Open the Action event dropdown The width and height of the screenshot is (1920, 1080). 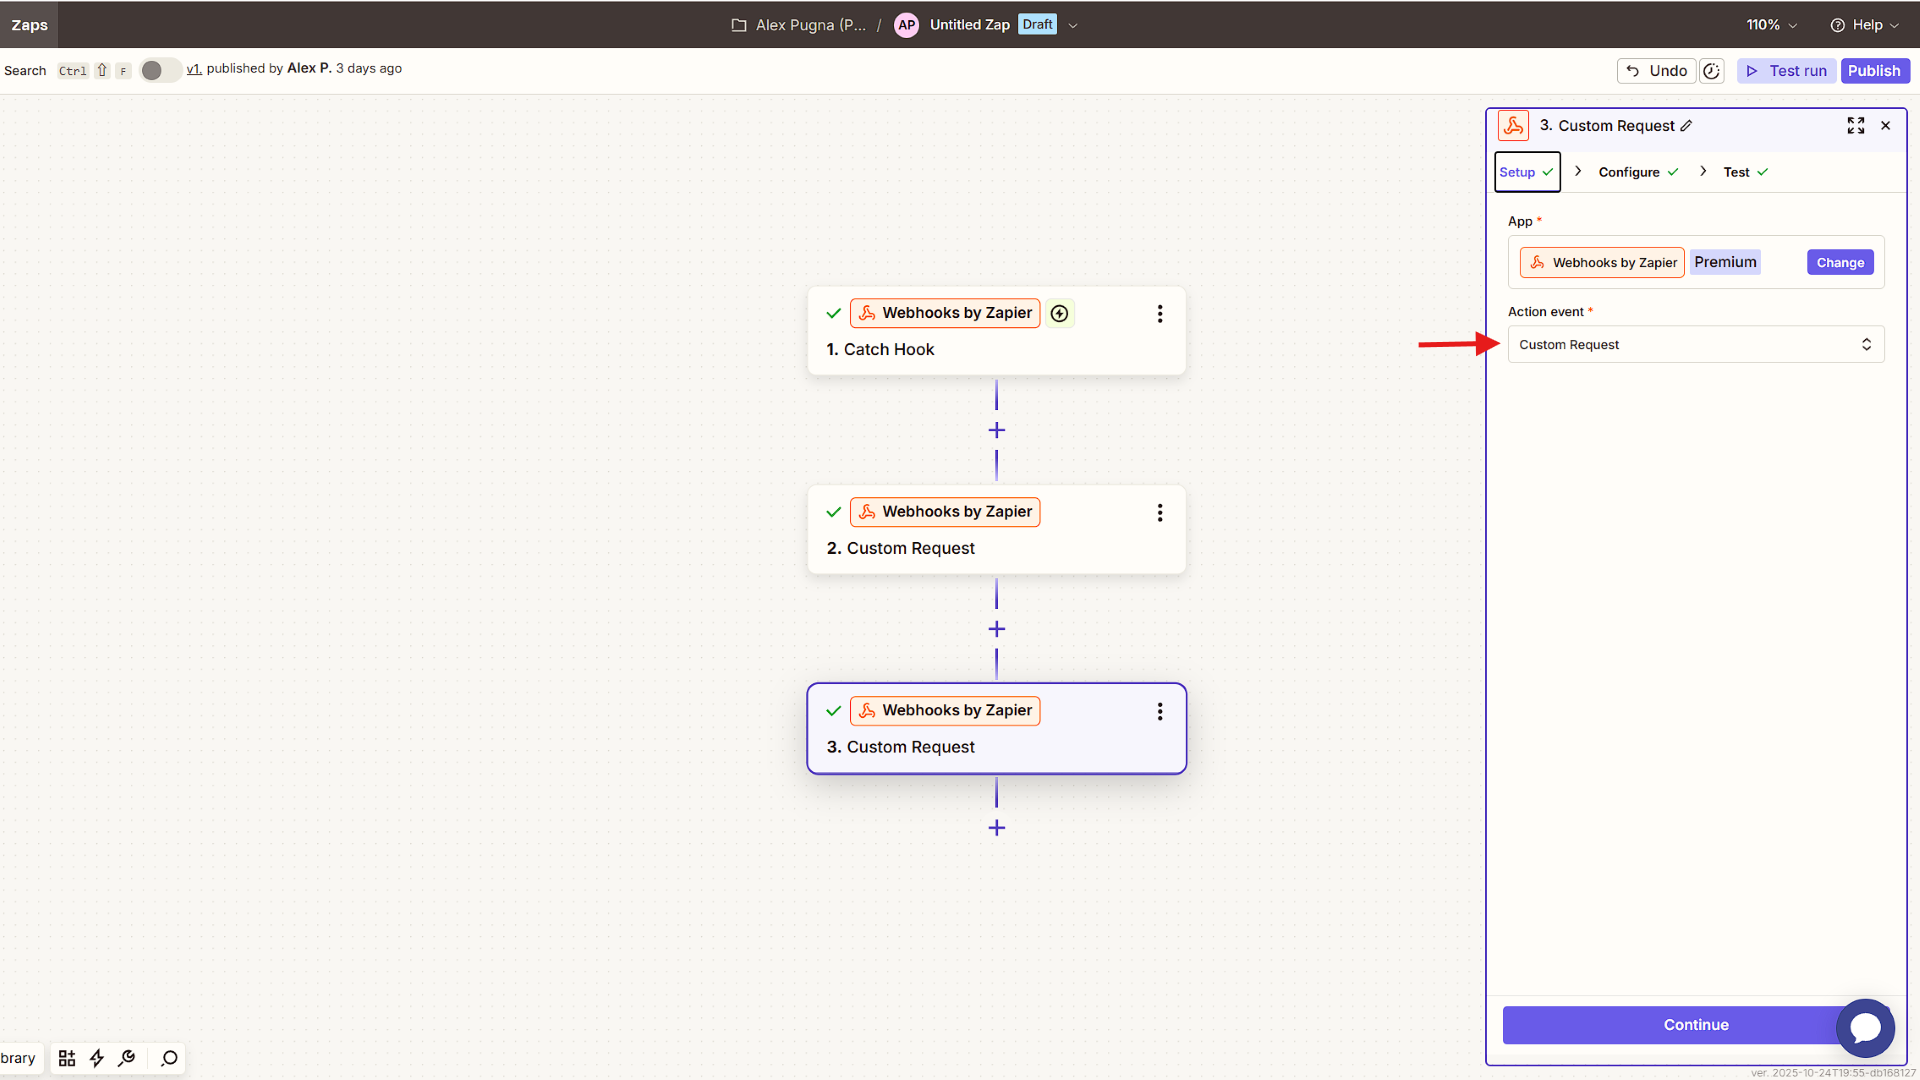1694,344
